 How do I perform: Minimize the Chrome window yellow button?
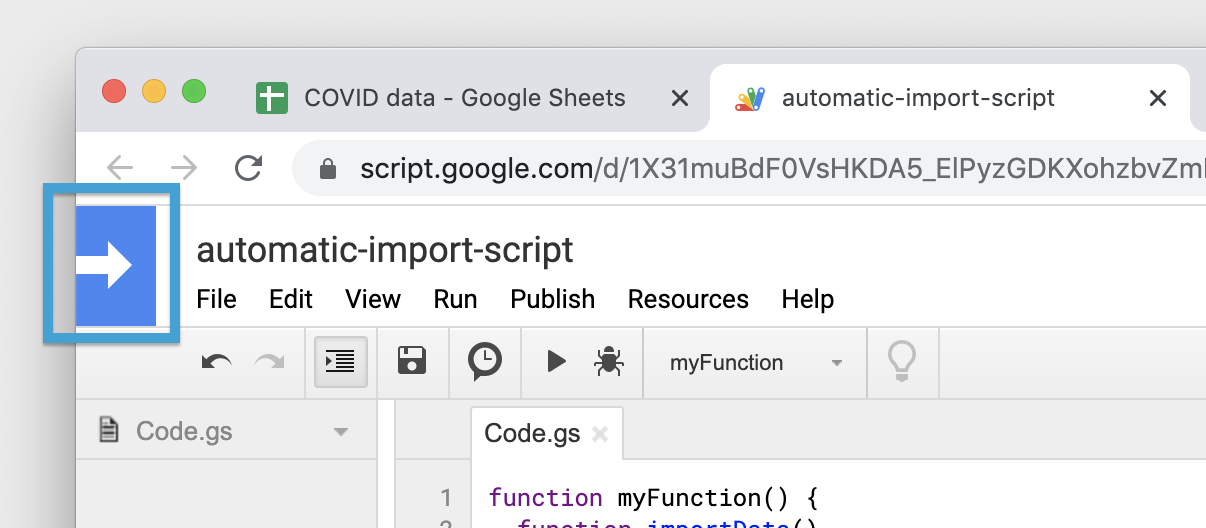154,91
